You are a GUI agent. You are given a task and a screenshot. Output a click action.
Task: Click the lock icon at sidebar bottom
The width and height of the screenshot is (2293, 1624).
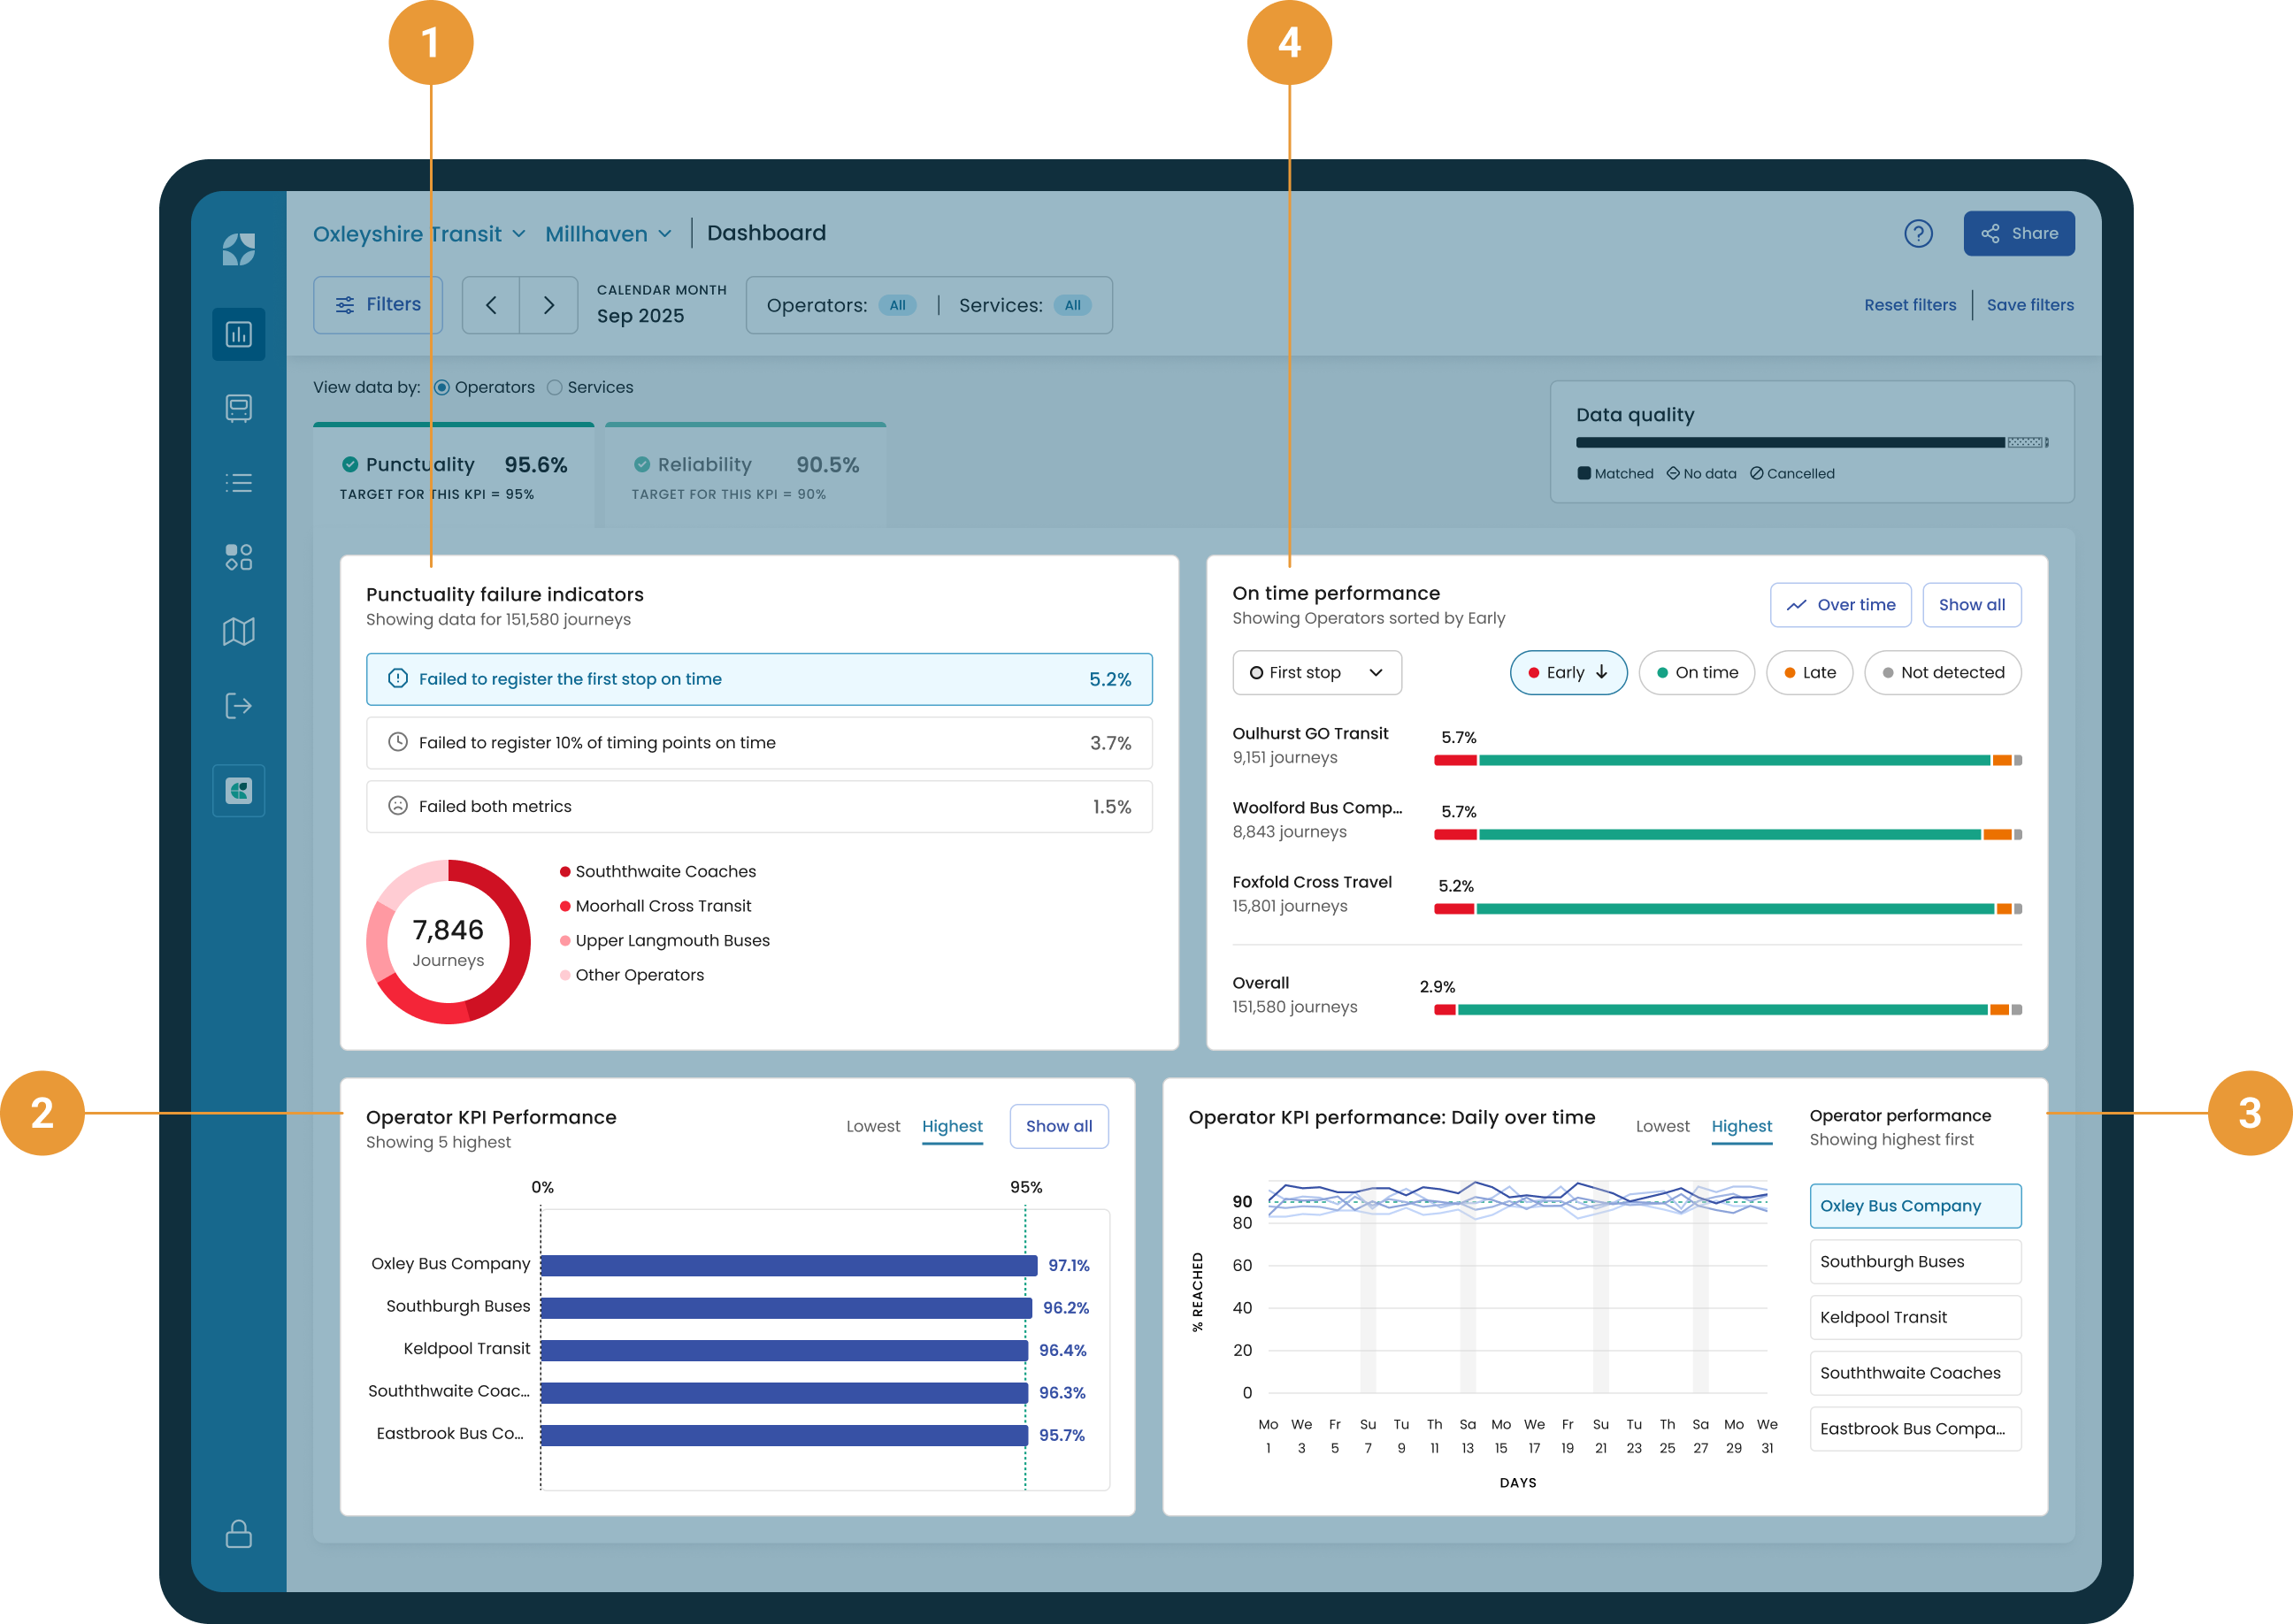pyautogui.click(x=238, y=1533)
